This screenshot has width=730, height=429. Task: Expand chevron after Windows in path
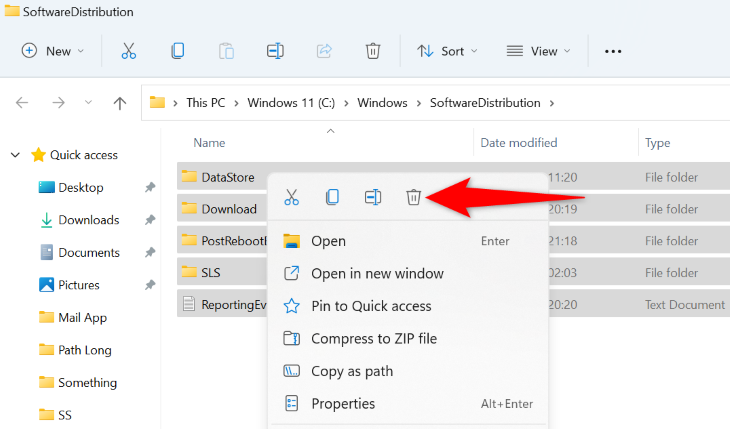(419, 103)
